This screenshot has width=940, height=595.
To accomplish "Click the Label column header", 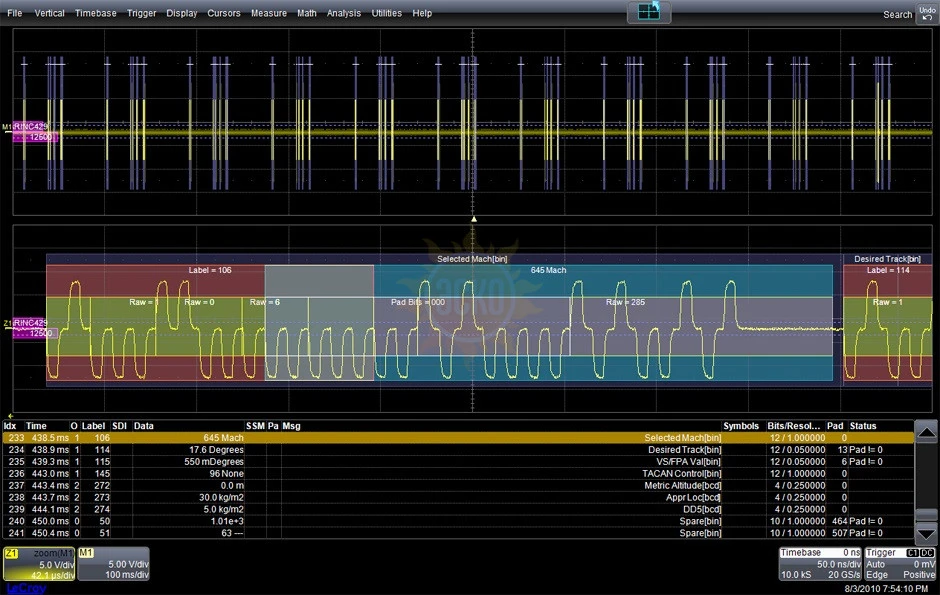I will pos(93,426).
